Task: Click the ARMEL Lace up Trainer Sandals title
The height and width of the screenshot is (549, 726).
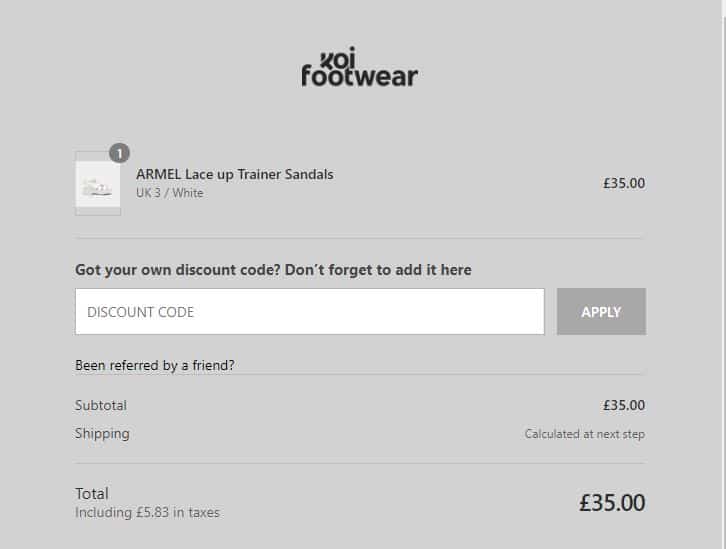Action: (235, 174)
